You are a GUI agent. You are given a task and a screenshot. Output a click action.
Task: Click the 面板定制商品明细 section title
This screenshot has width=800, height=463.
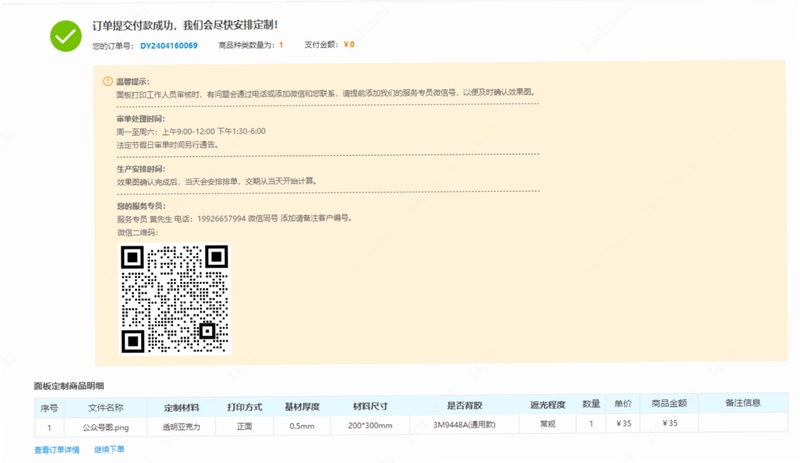tap(69, 386)
